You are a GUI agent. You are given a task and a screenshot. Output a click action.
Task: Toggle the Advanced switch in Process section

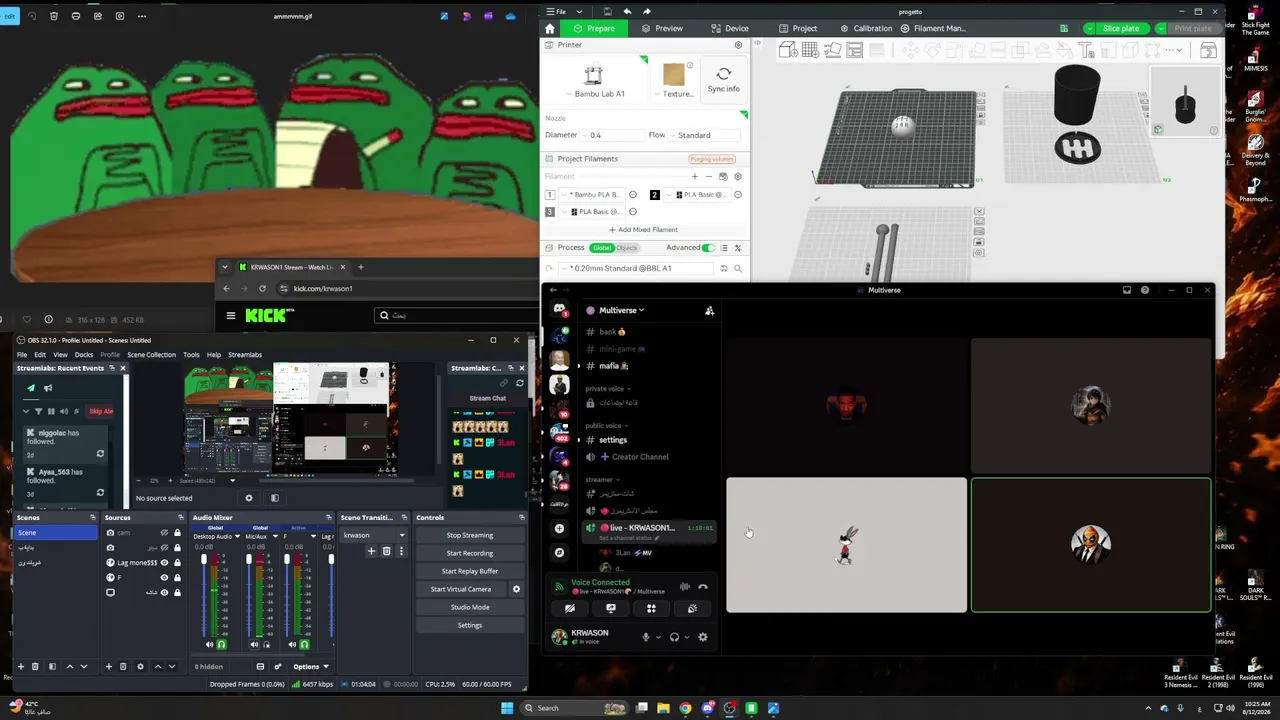(x=708, y=248)
